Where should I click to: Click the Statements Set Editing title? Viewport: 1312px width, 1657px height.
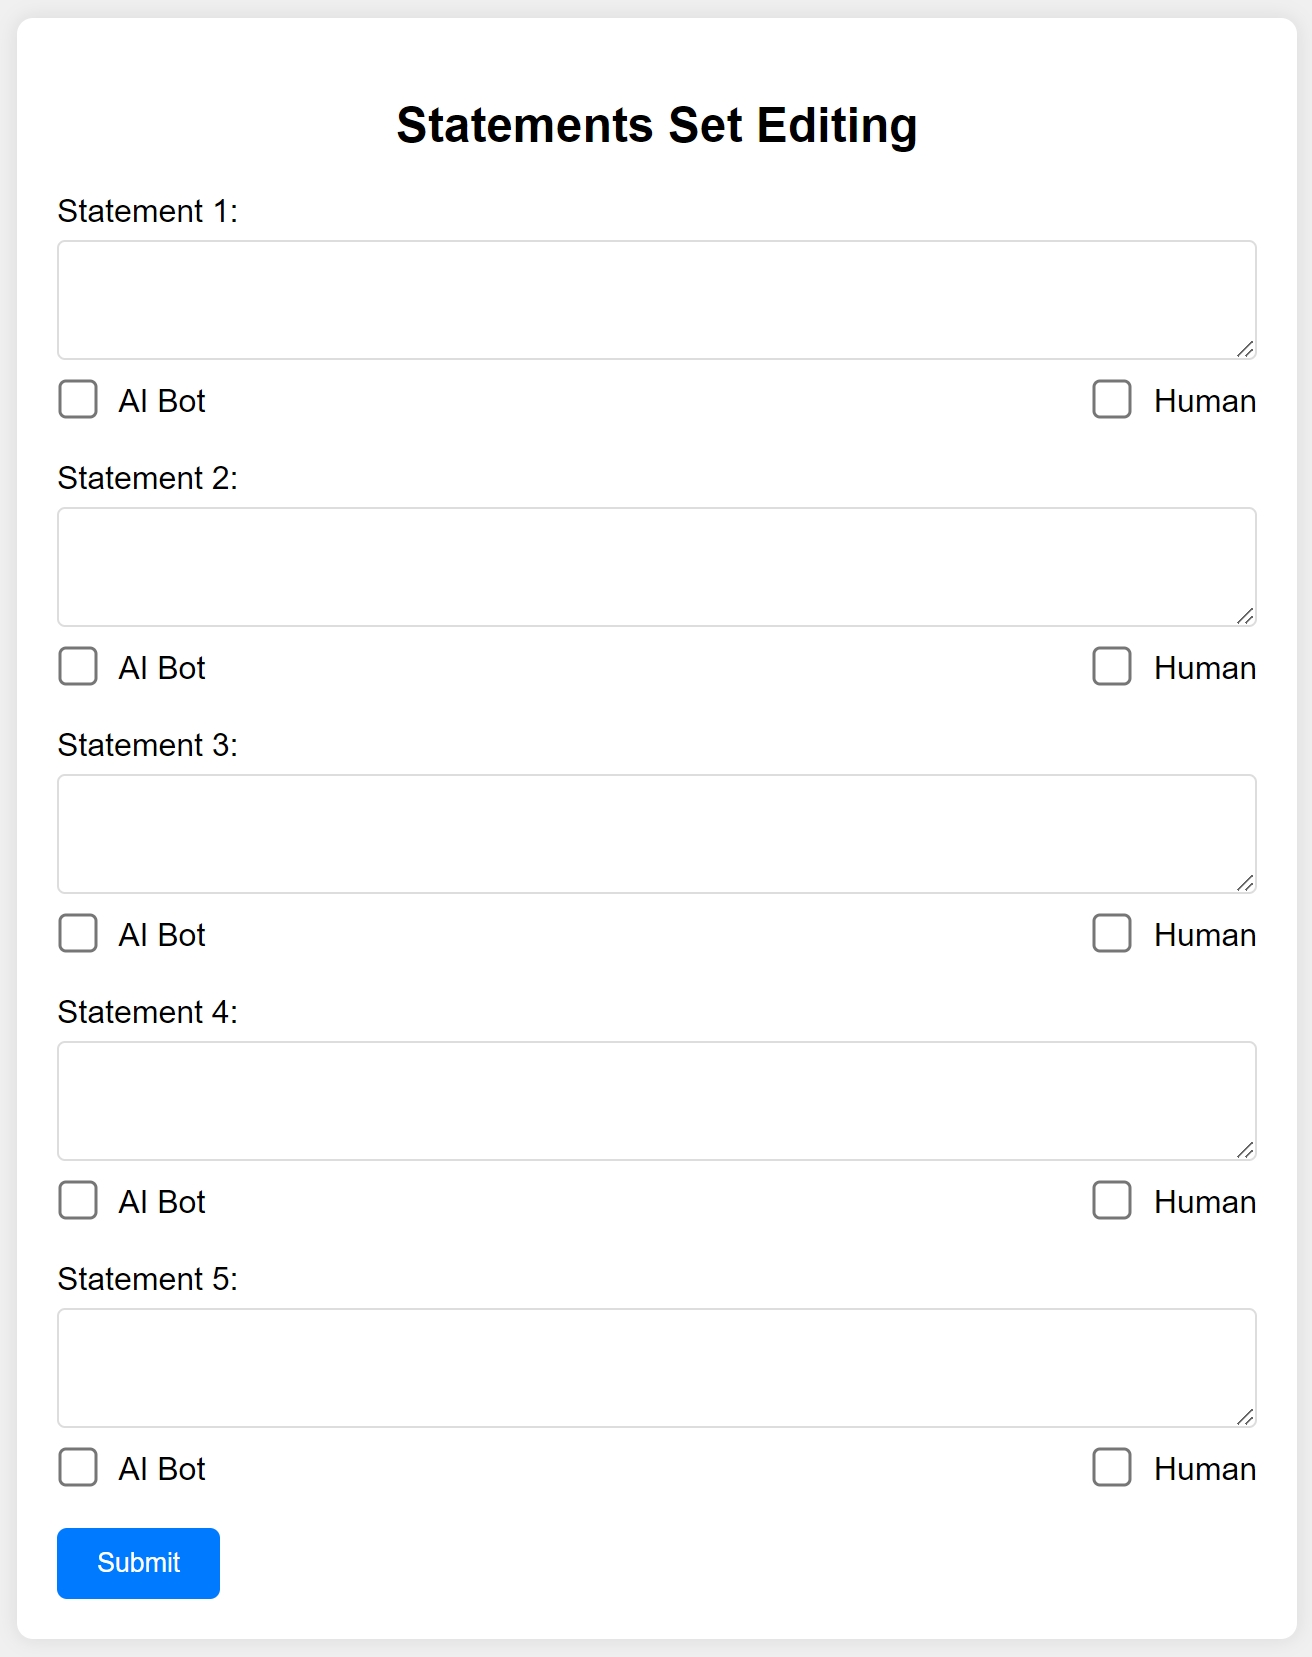click(656, 124)
